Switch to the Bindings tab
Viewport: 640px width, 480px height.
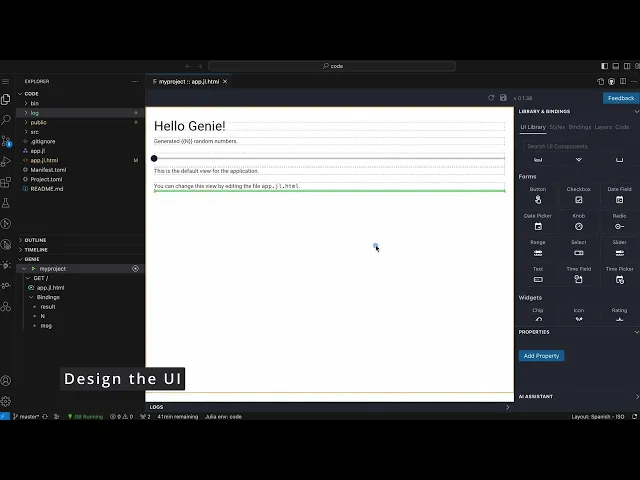point(580,127)
